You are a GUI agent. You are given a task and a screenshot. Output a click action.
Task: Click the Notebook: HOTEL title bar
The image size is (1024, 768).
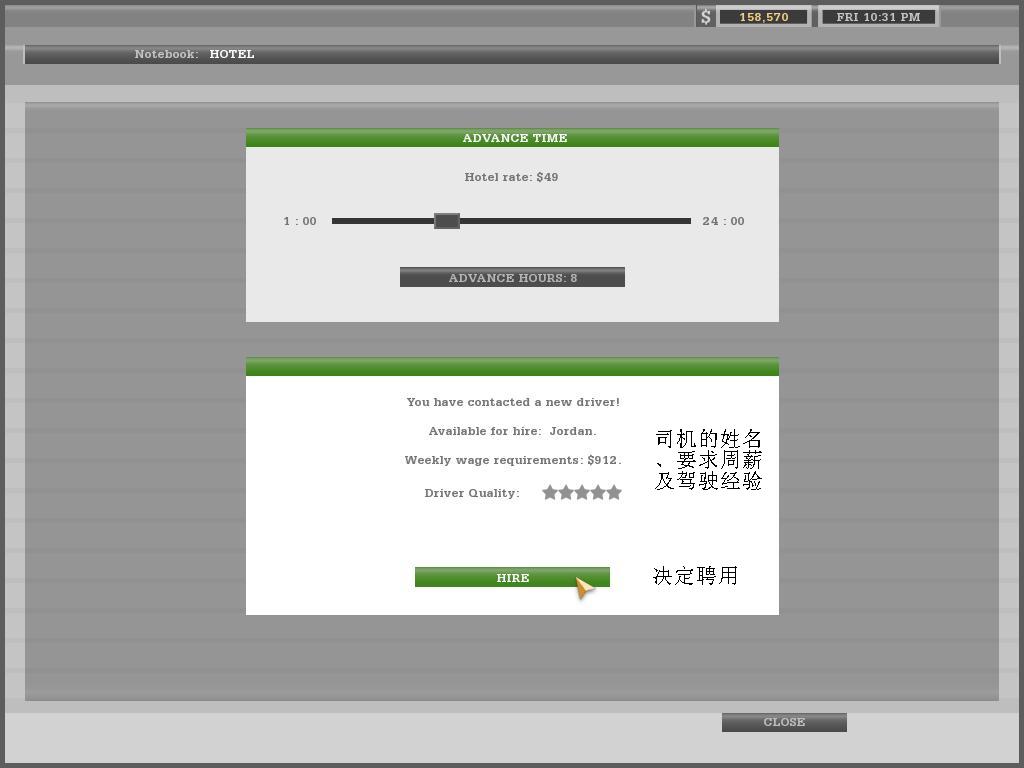(x=512, y=54)
